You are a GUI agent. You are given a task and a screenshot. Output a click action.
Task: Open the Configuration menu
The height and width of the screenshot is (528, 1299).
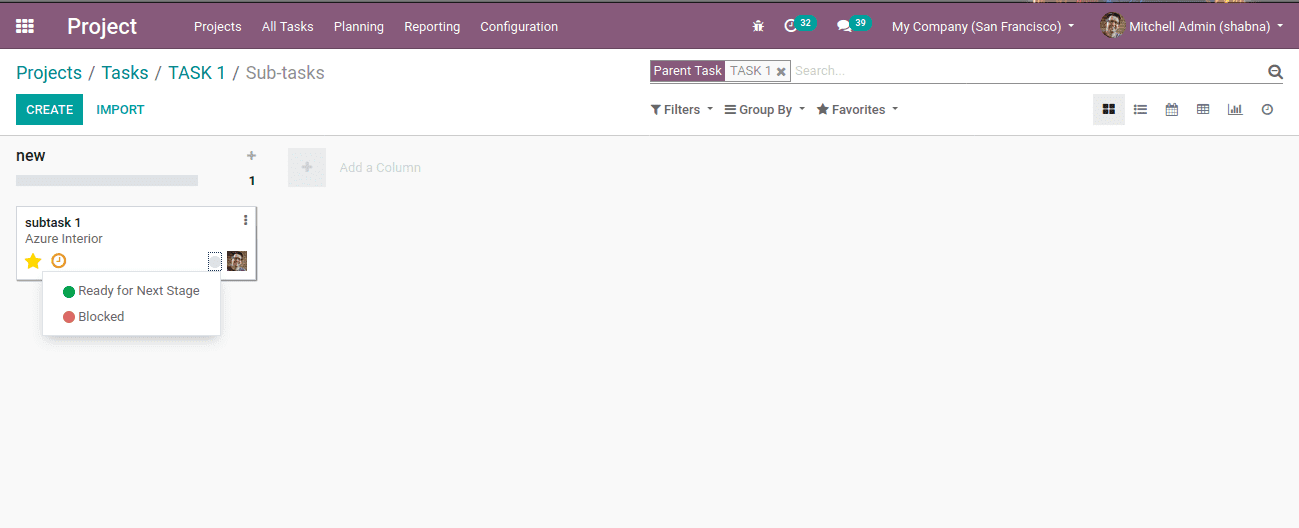click(519, 27)
